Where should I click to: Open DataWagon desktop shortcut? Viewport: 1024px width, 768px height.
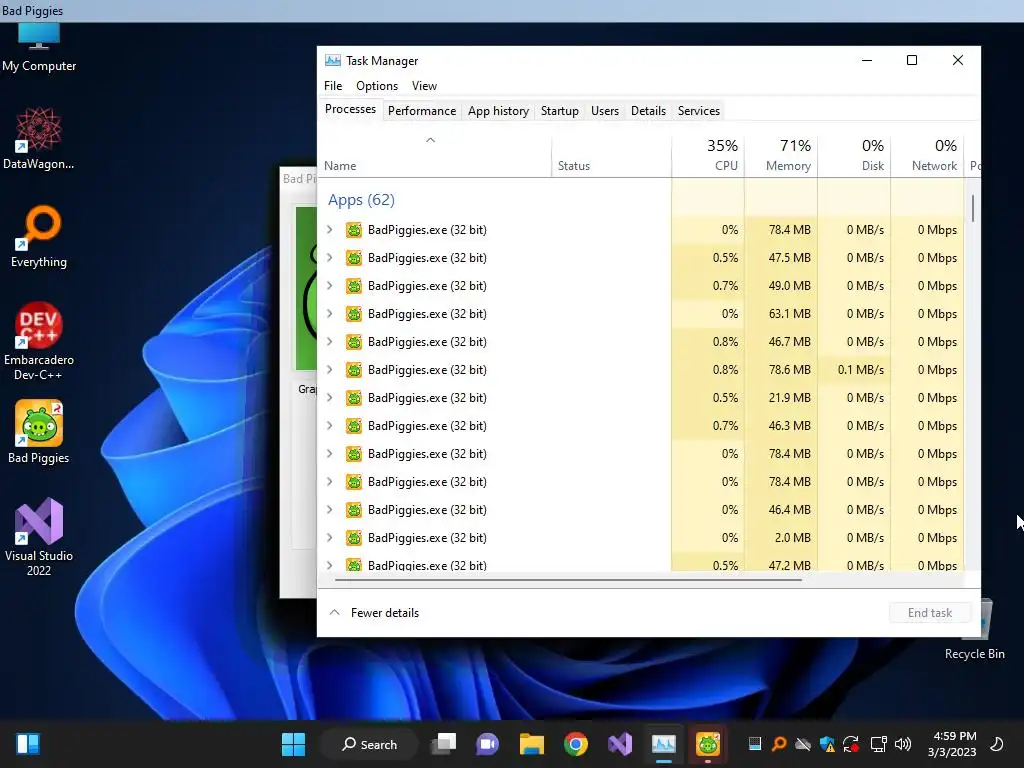tap(39, 138)
